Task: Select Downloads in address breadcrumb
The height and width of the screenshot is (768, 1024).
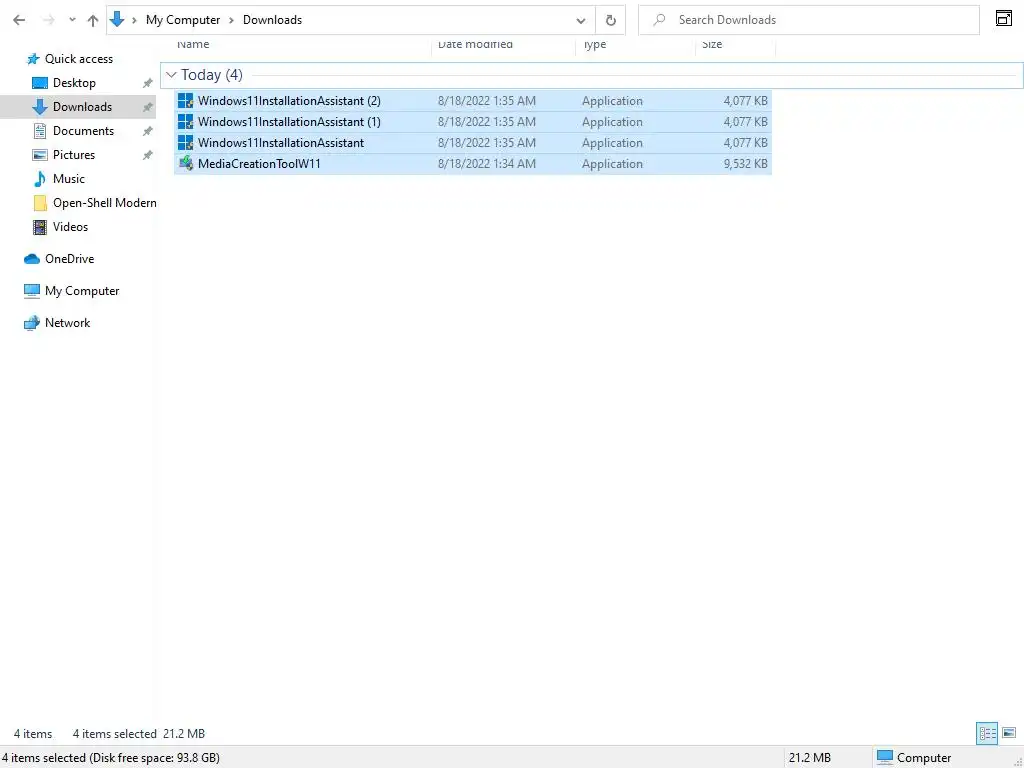Action: pos(272,20)
